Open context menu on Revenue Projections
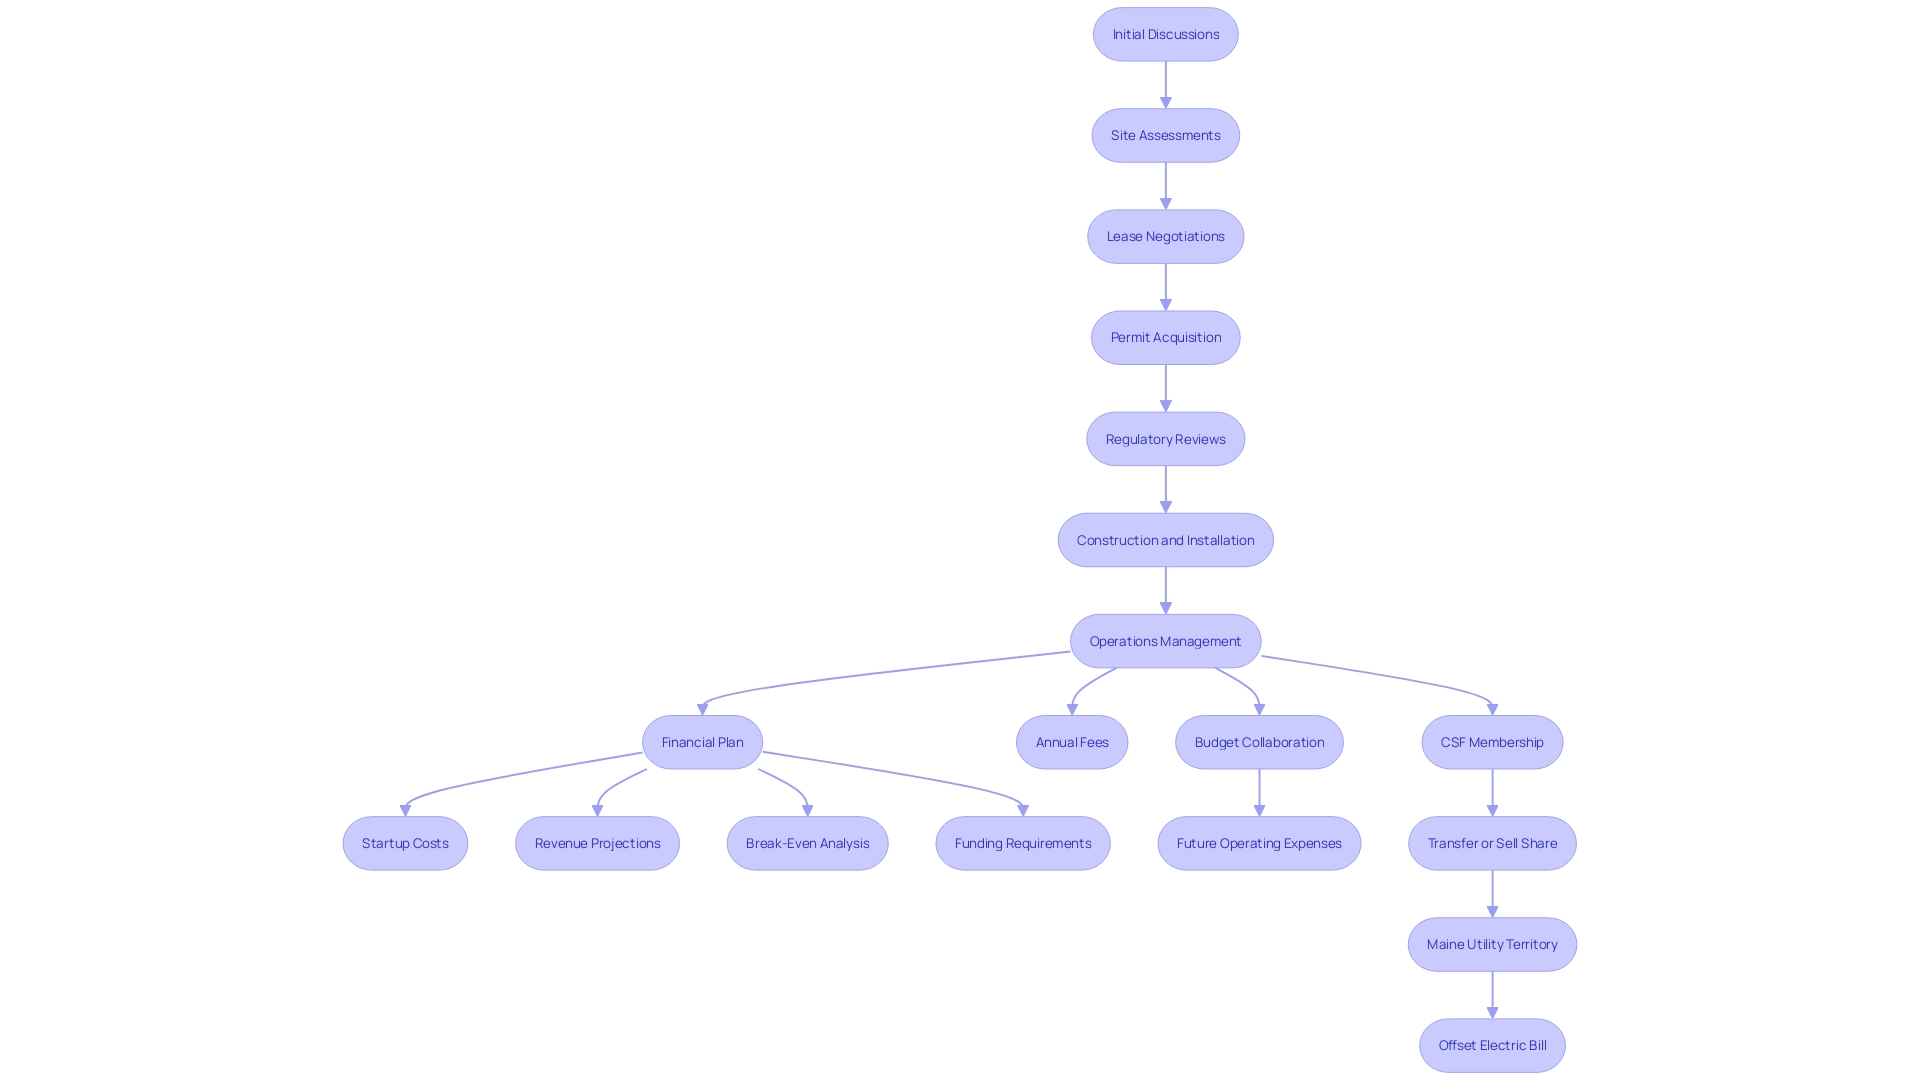 pos(597,843)
